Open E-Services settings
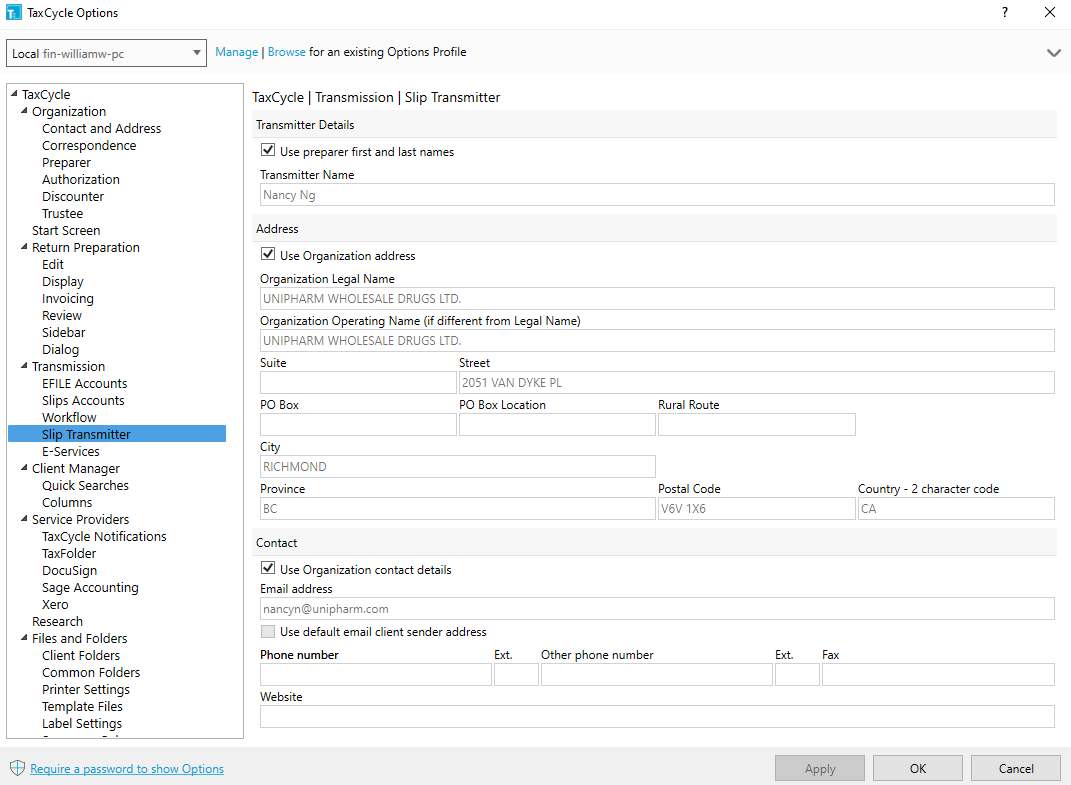Screen dimensions: 1071x785 [x=71, y=452]
